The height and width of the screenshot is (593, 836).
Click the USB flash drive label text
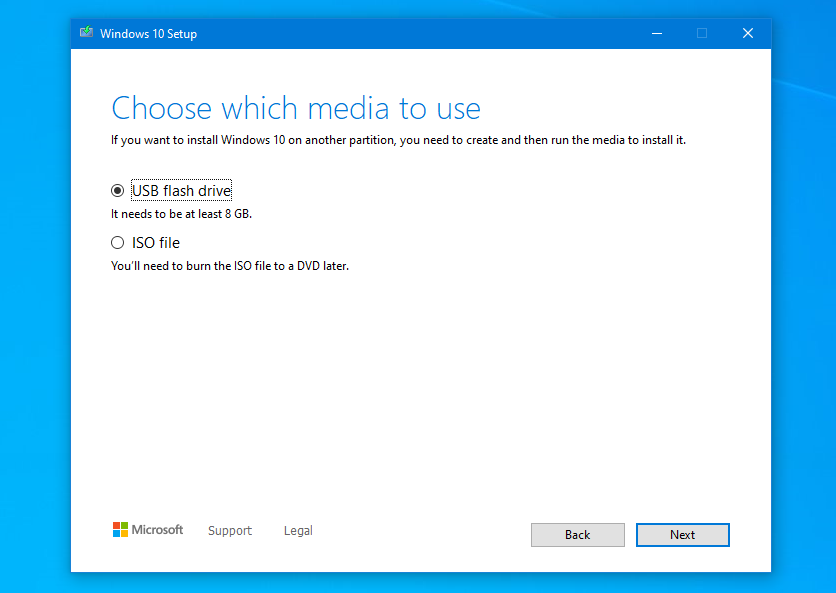pyautogui.click(x=181, y=190)
